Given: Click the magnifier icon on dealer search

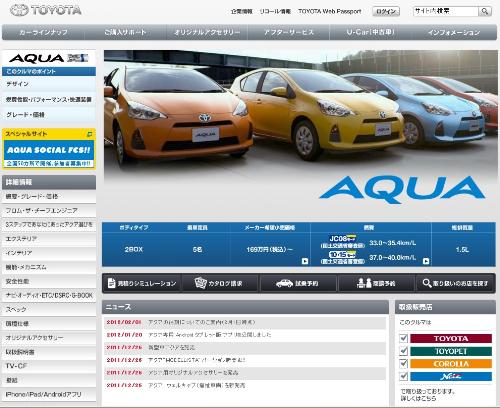Looking at the screenshot, I should tap(427, 283).
